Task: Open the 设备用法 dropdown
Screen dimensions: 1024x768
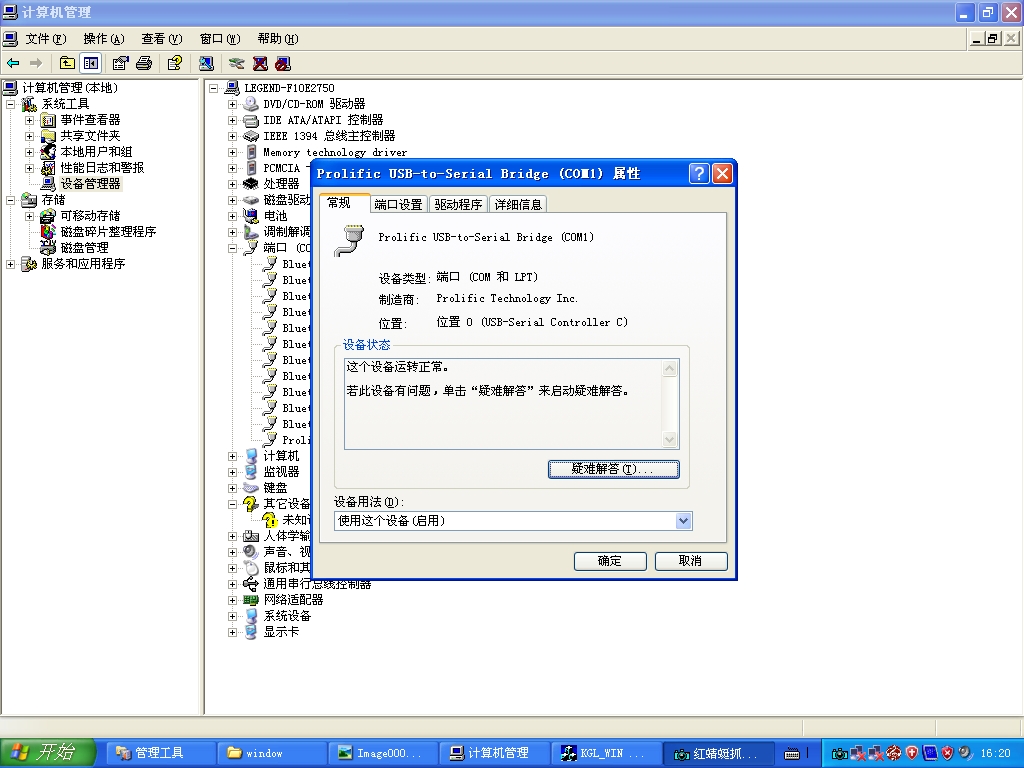Action: 683,521
